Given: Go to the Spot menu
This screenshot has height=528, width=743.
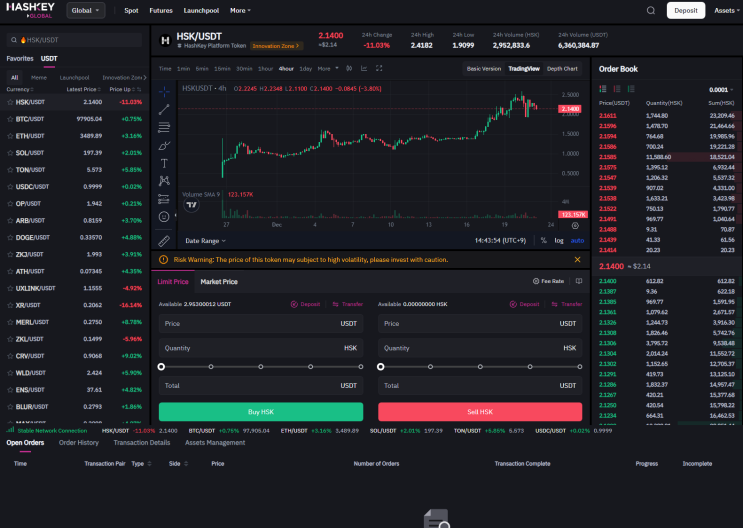Looking at the screenshot, I should 131,10.
